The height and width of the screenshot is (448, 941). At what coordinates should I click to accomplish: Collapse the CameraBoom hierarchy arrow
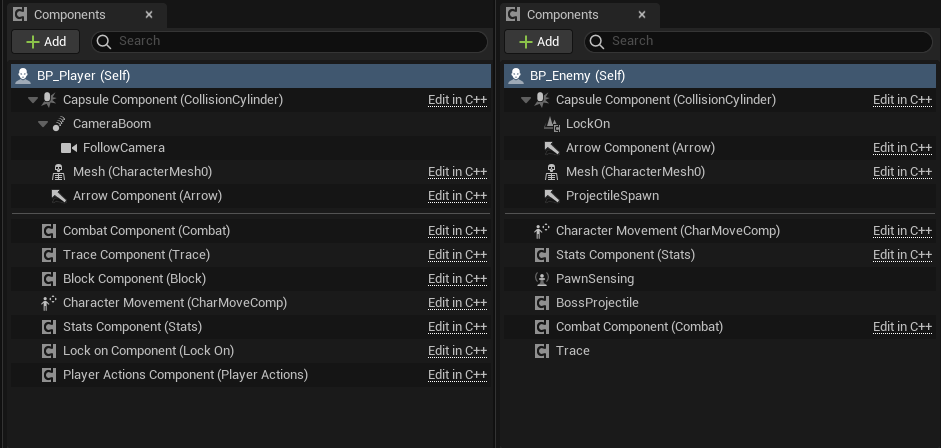tap(43, 124)
